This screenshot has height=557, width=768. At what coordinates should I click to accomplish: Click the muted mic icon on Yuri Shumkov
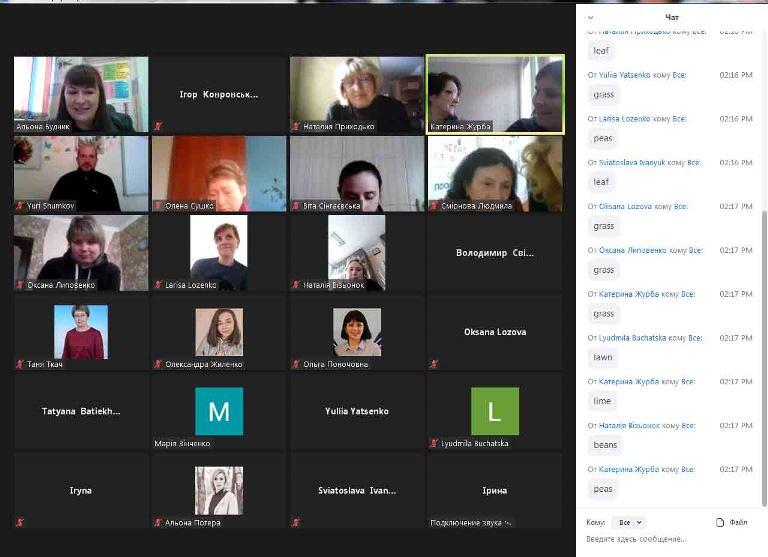[20, 206]
